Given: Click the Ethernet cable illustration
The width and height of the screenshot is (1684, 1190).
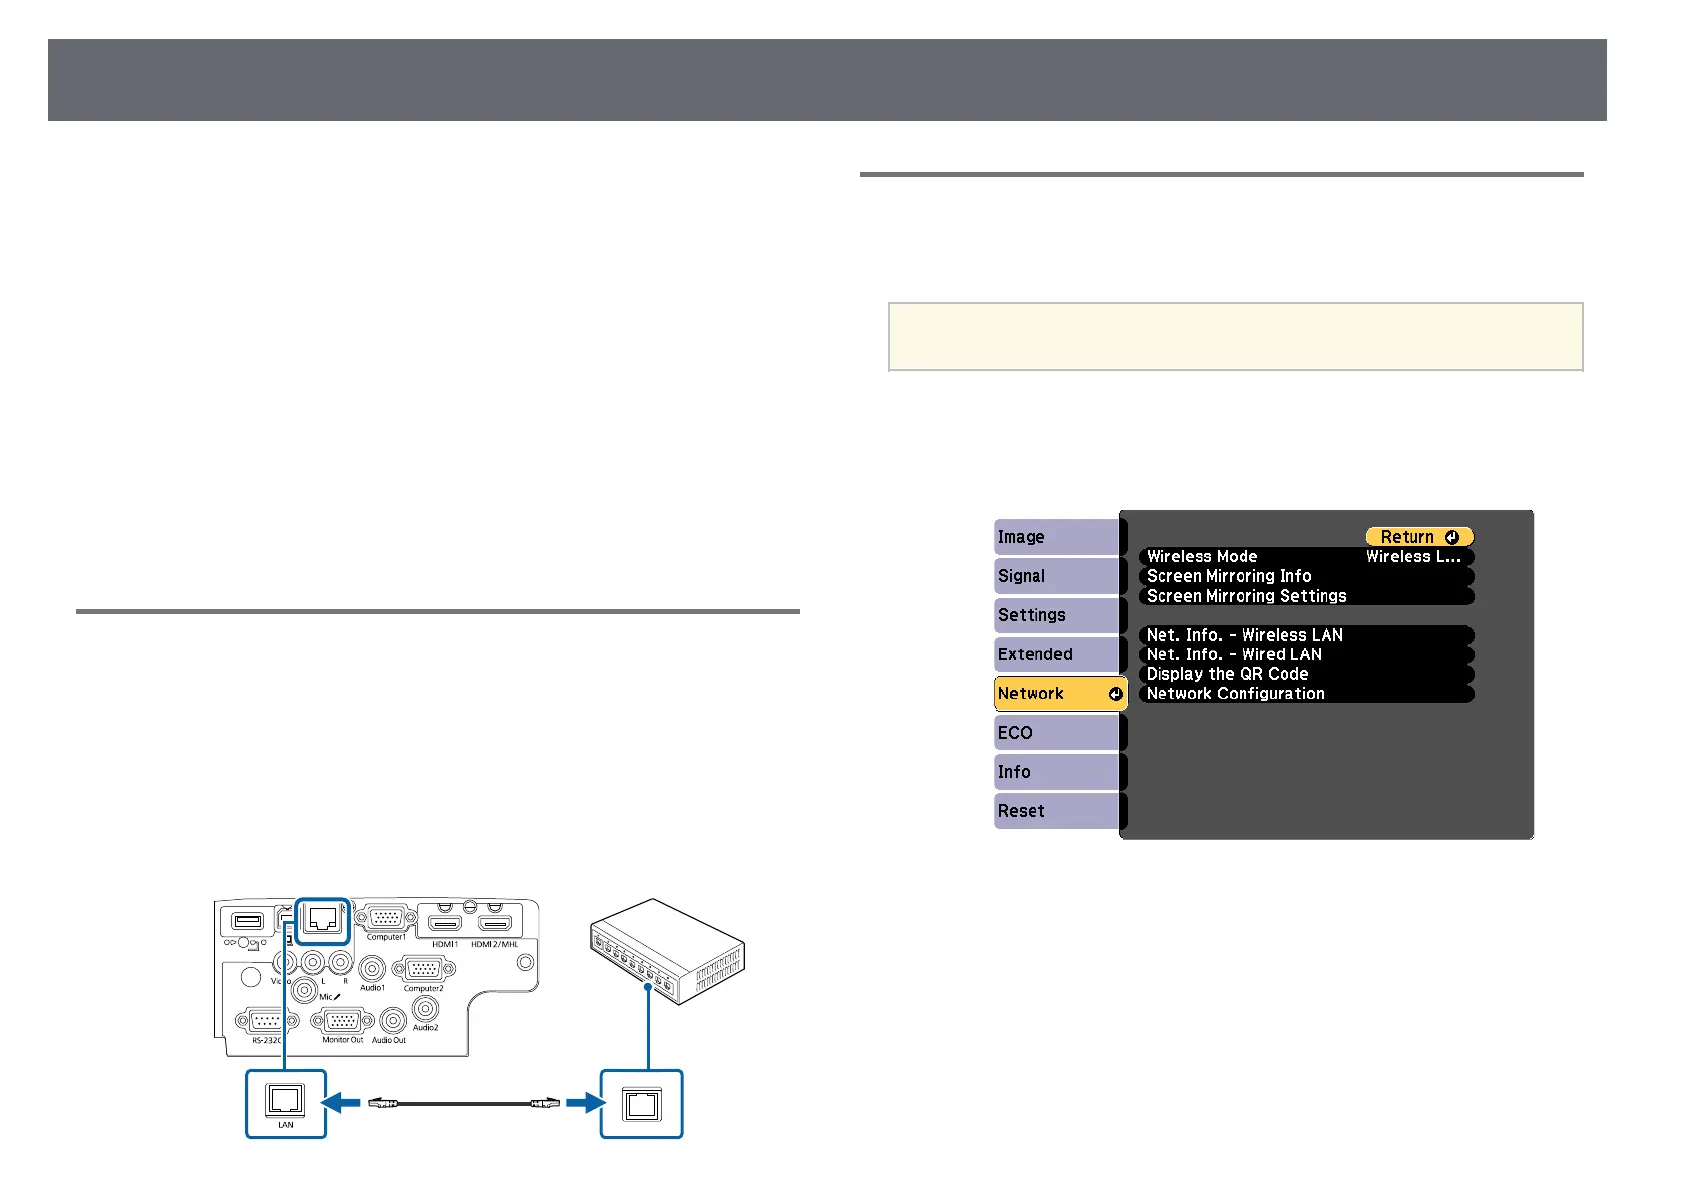Looking at the screenshot, I should [x=464, y=1103].
